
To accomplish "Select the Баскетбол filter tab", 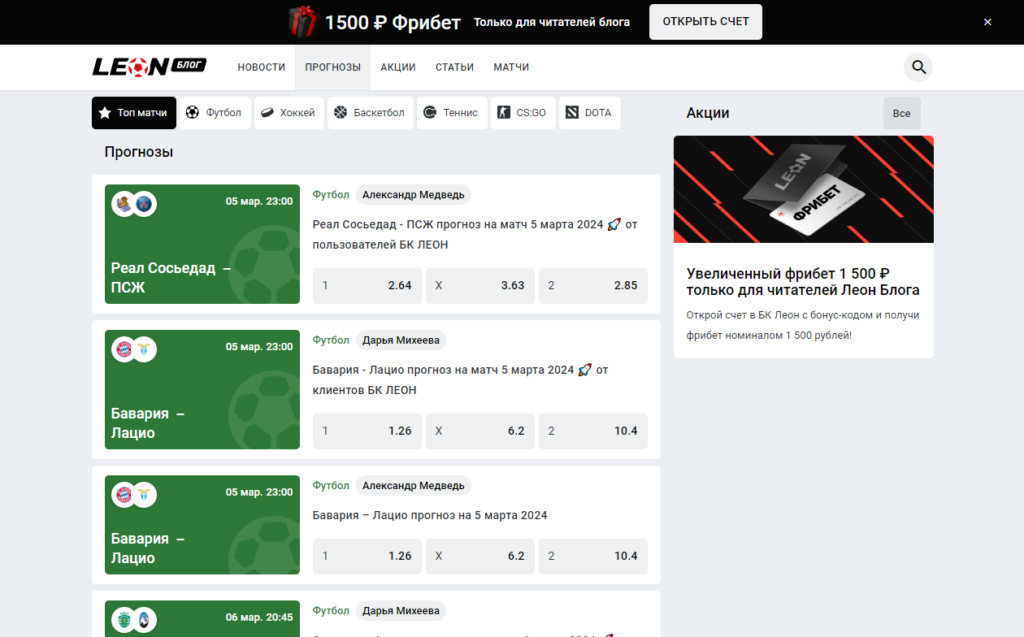I will pyautogui.click(x=370, y=112).
